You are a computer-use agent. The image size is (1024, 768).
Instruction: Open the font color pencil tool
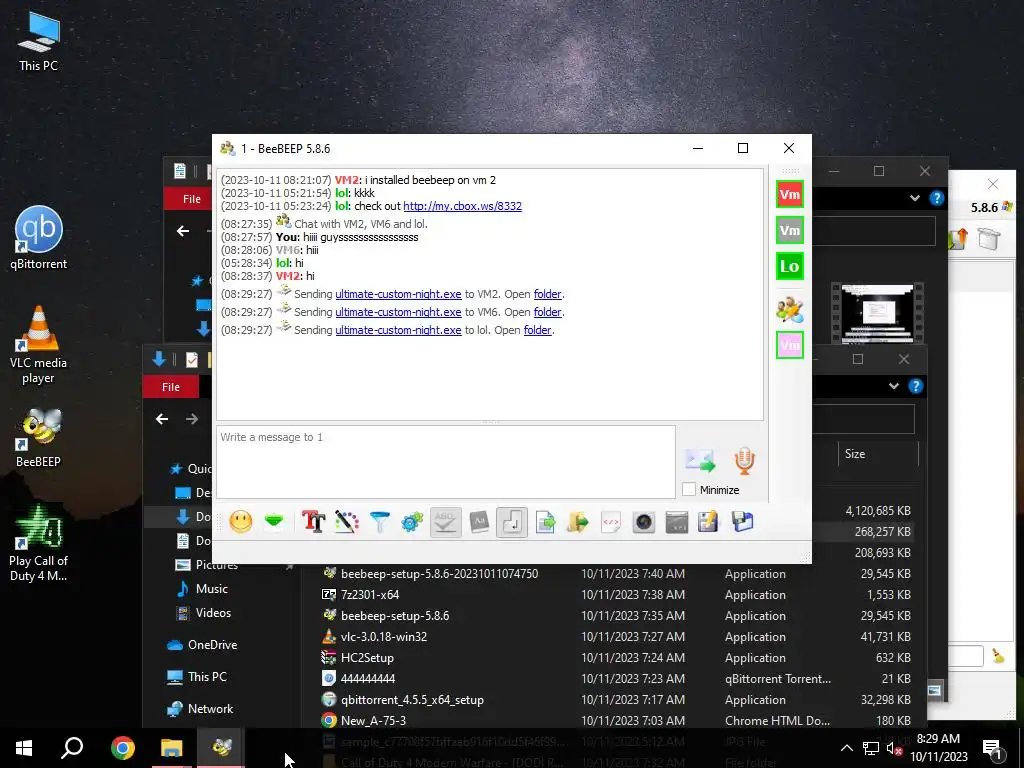(347, 522)
